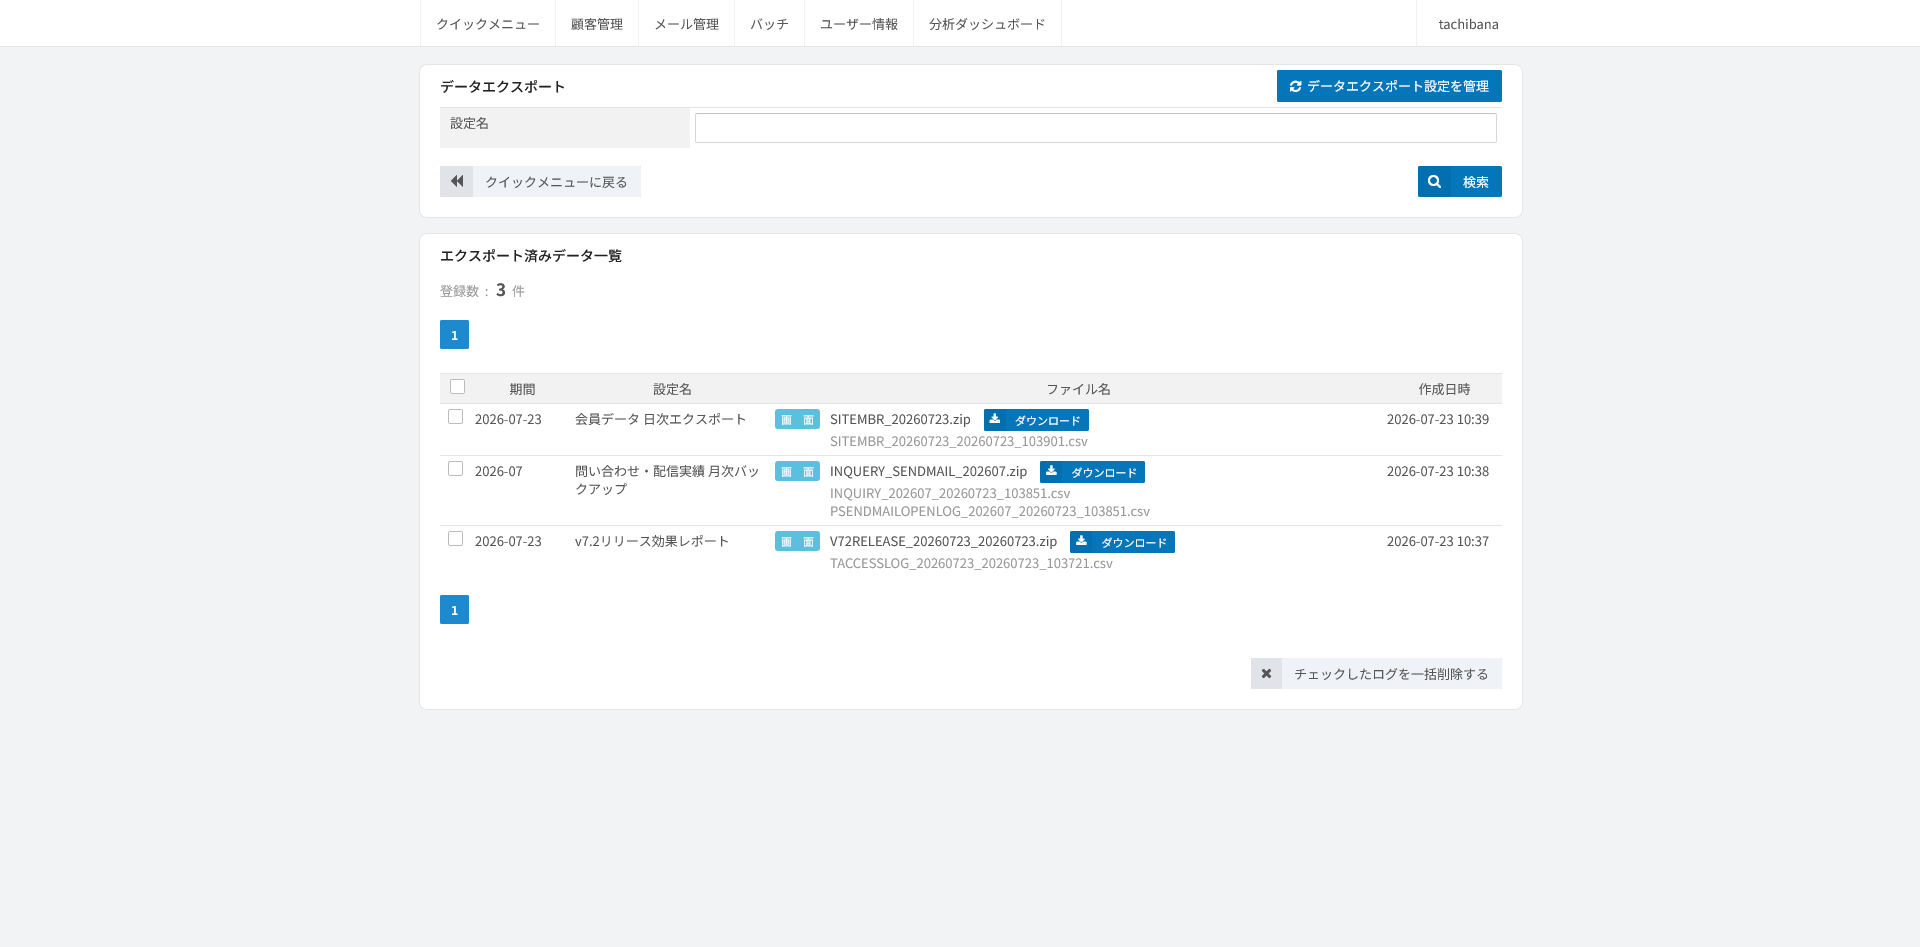Open the バッチ menu
The height and width of the screenshot is (947, 1920).
point(769,23)
